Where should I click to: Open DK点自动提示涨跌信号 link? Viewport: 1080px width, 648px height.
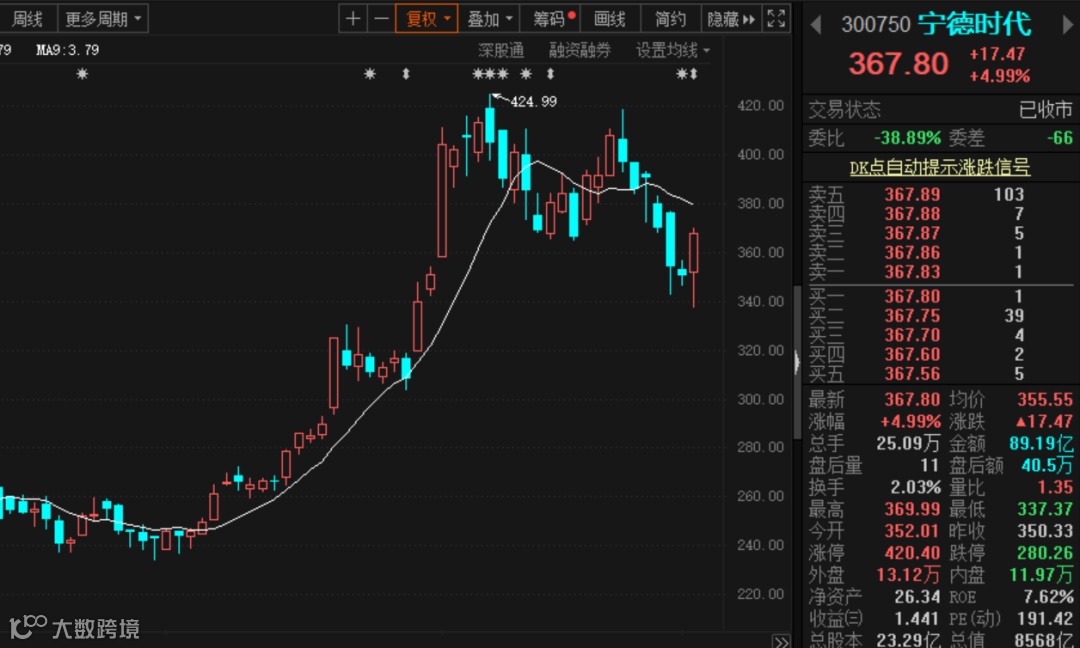(x=939, y=167)
